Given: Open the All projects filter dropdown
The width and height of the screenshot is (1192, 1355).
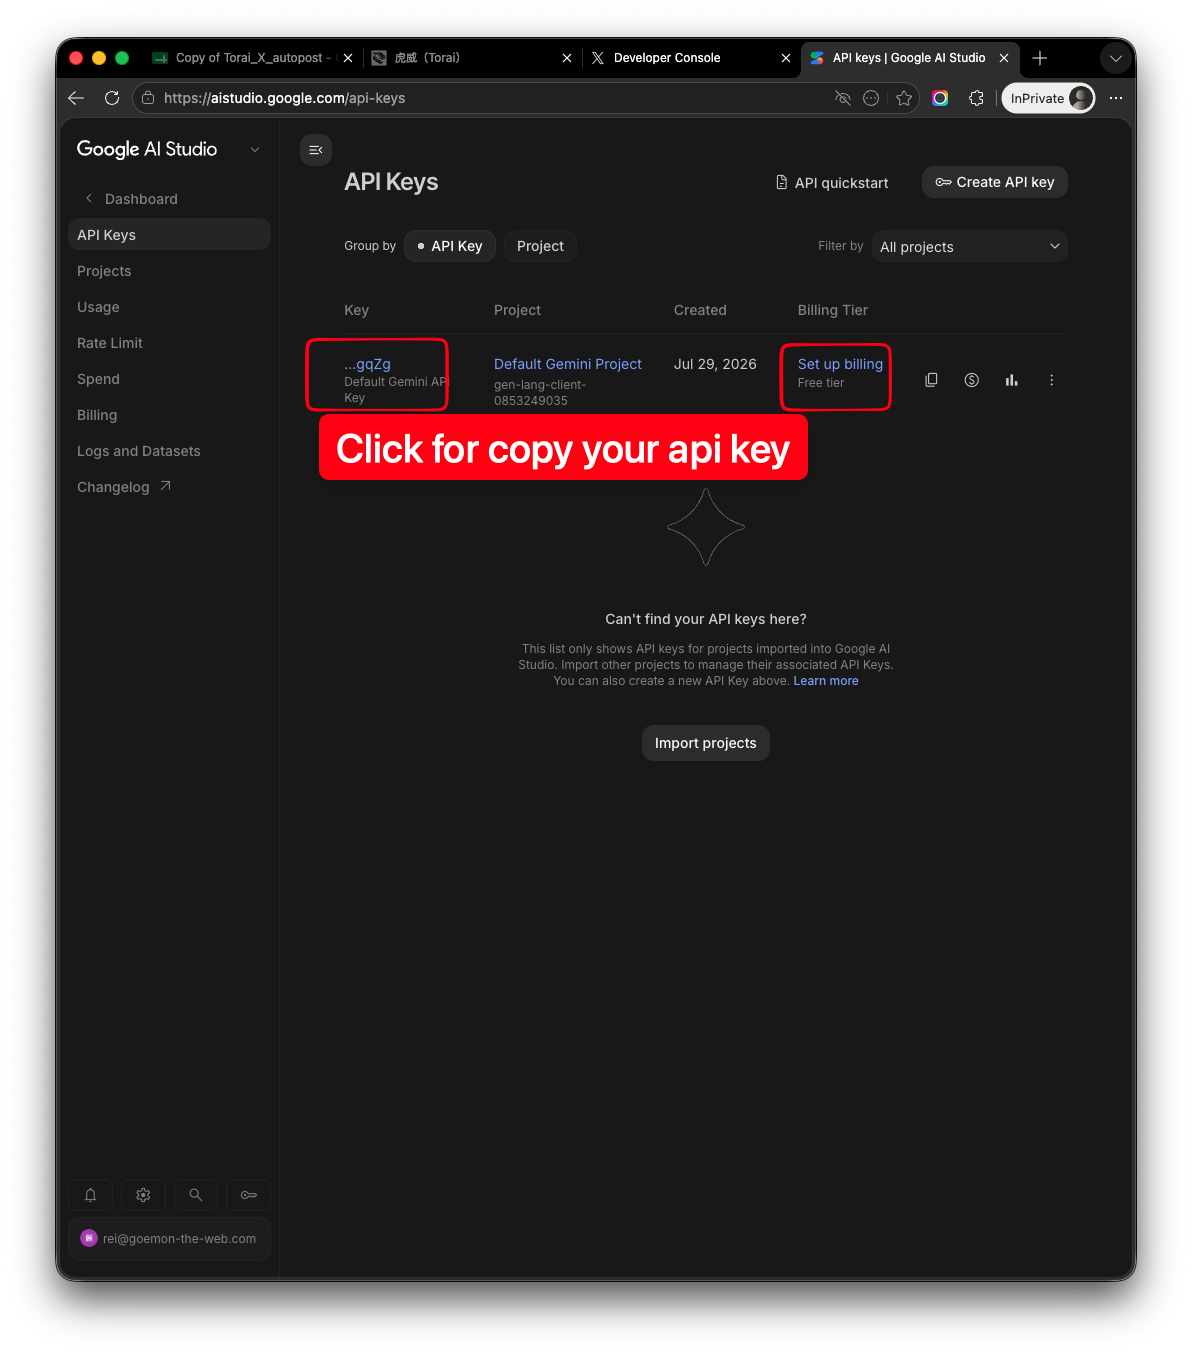Looking at the screenshot, I should (970, 247).
